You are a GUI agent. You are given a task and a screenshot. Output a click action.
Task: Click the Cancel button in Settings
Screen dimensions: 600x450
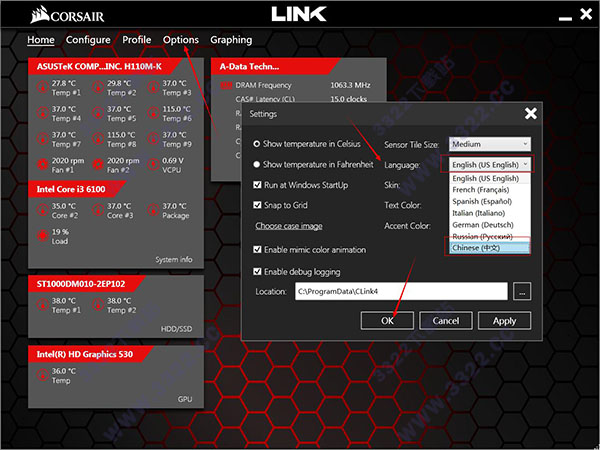coord(446,321)
